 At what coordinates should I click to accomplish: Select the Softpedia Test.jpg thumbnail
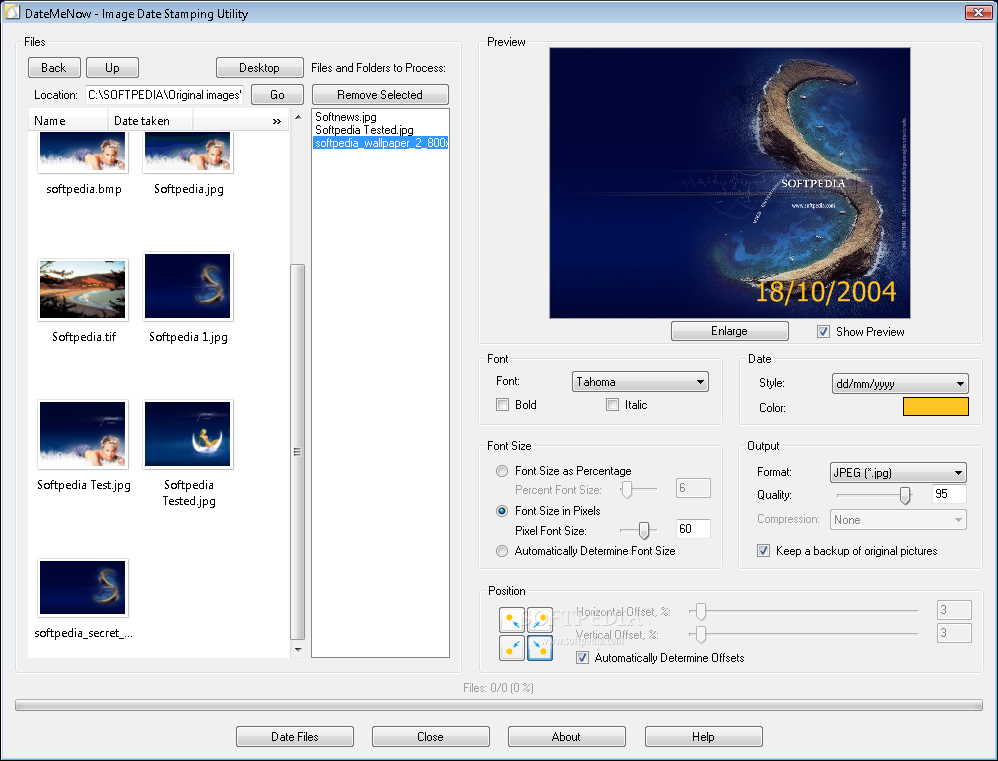(83, 435)
